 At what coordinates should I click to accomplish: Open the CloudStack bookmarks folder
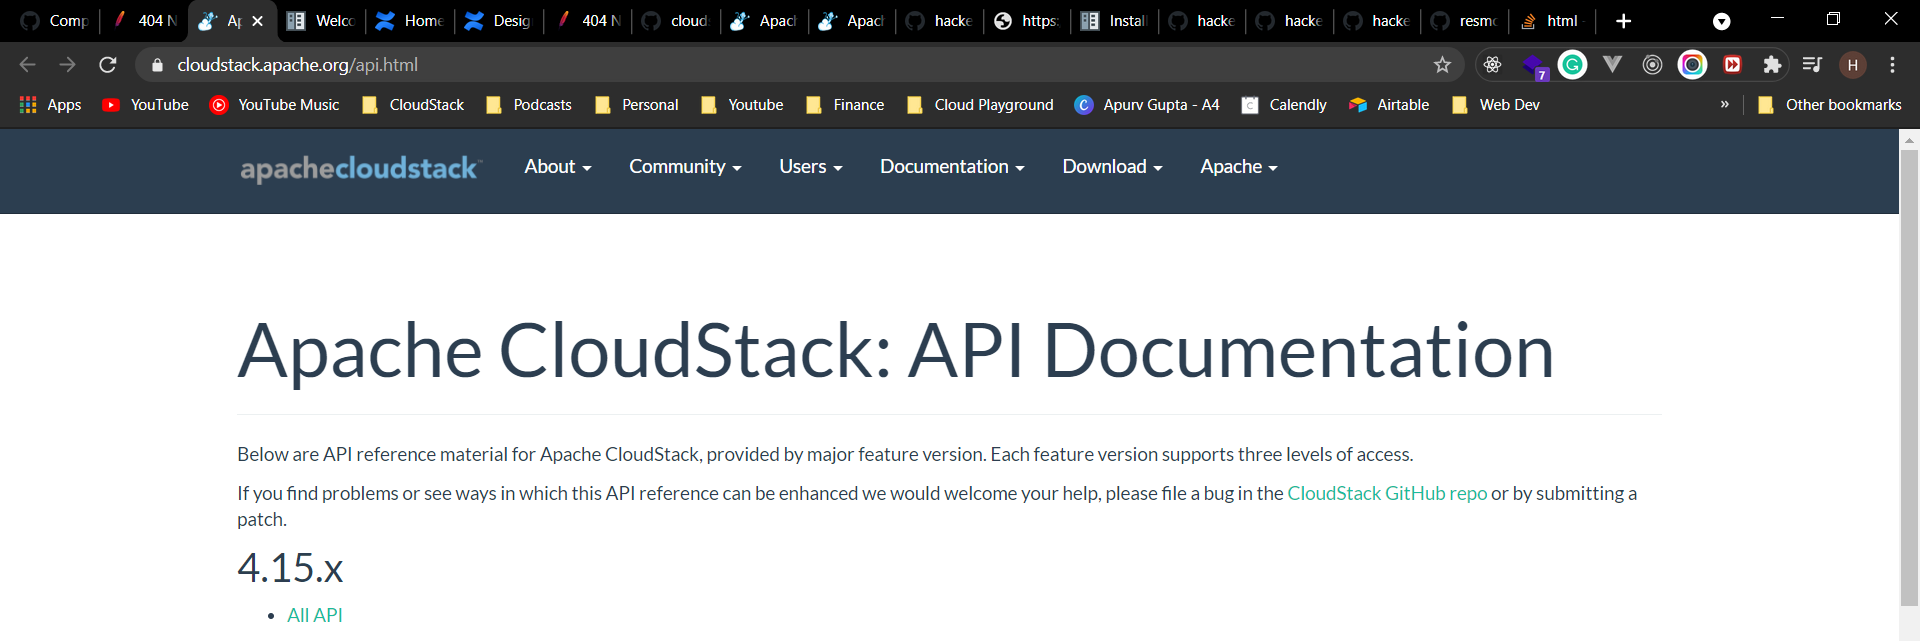[x=413, y=105]
